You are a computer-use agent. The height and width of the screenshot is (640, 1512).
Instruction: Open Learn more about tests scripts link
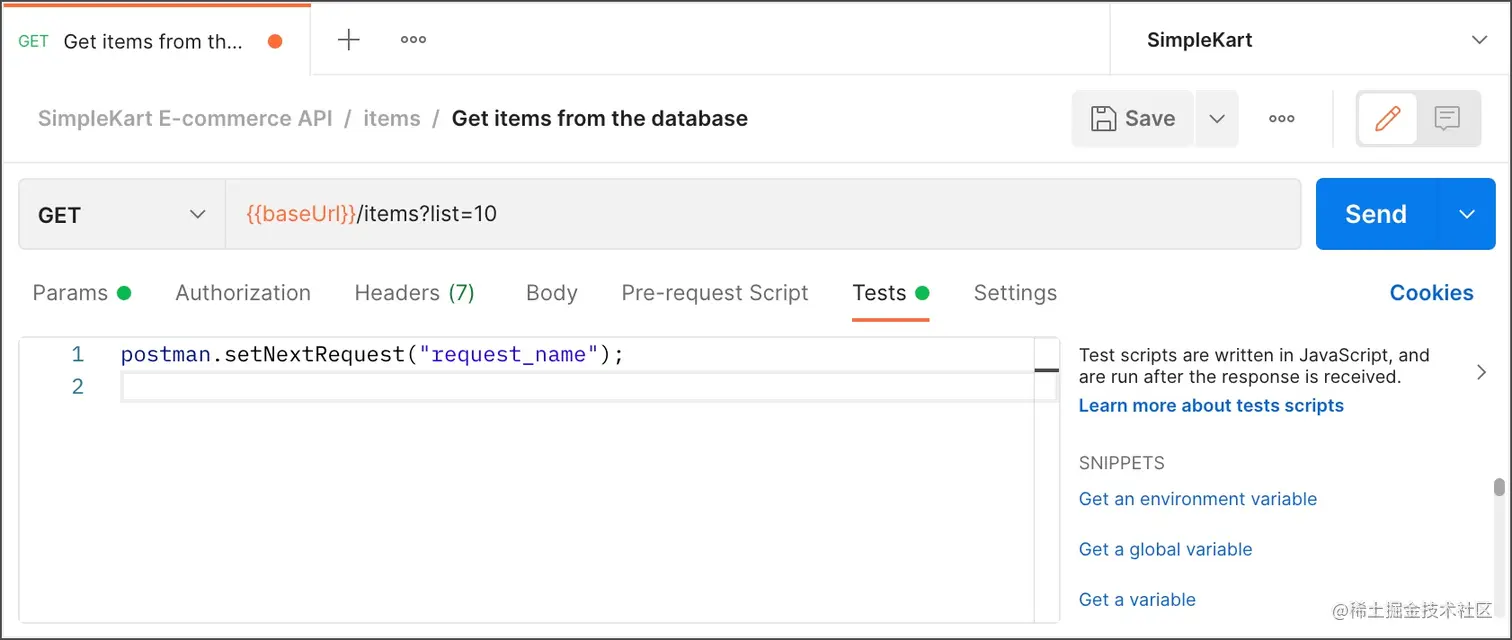1210,405
